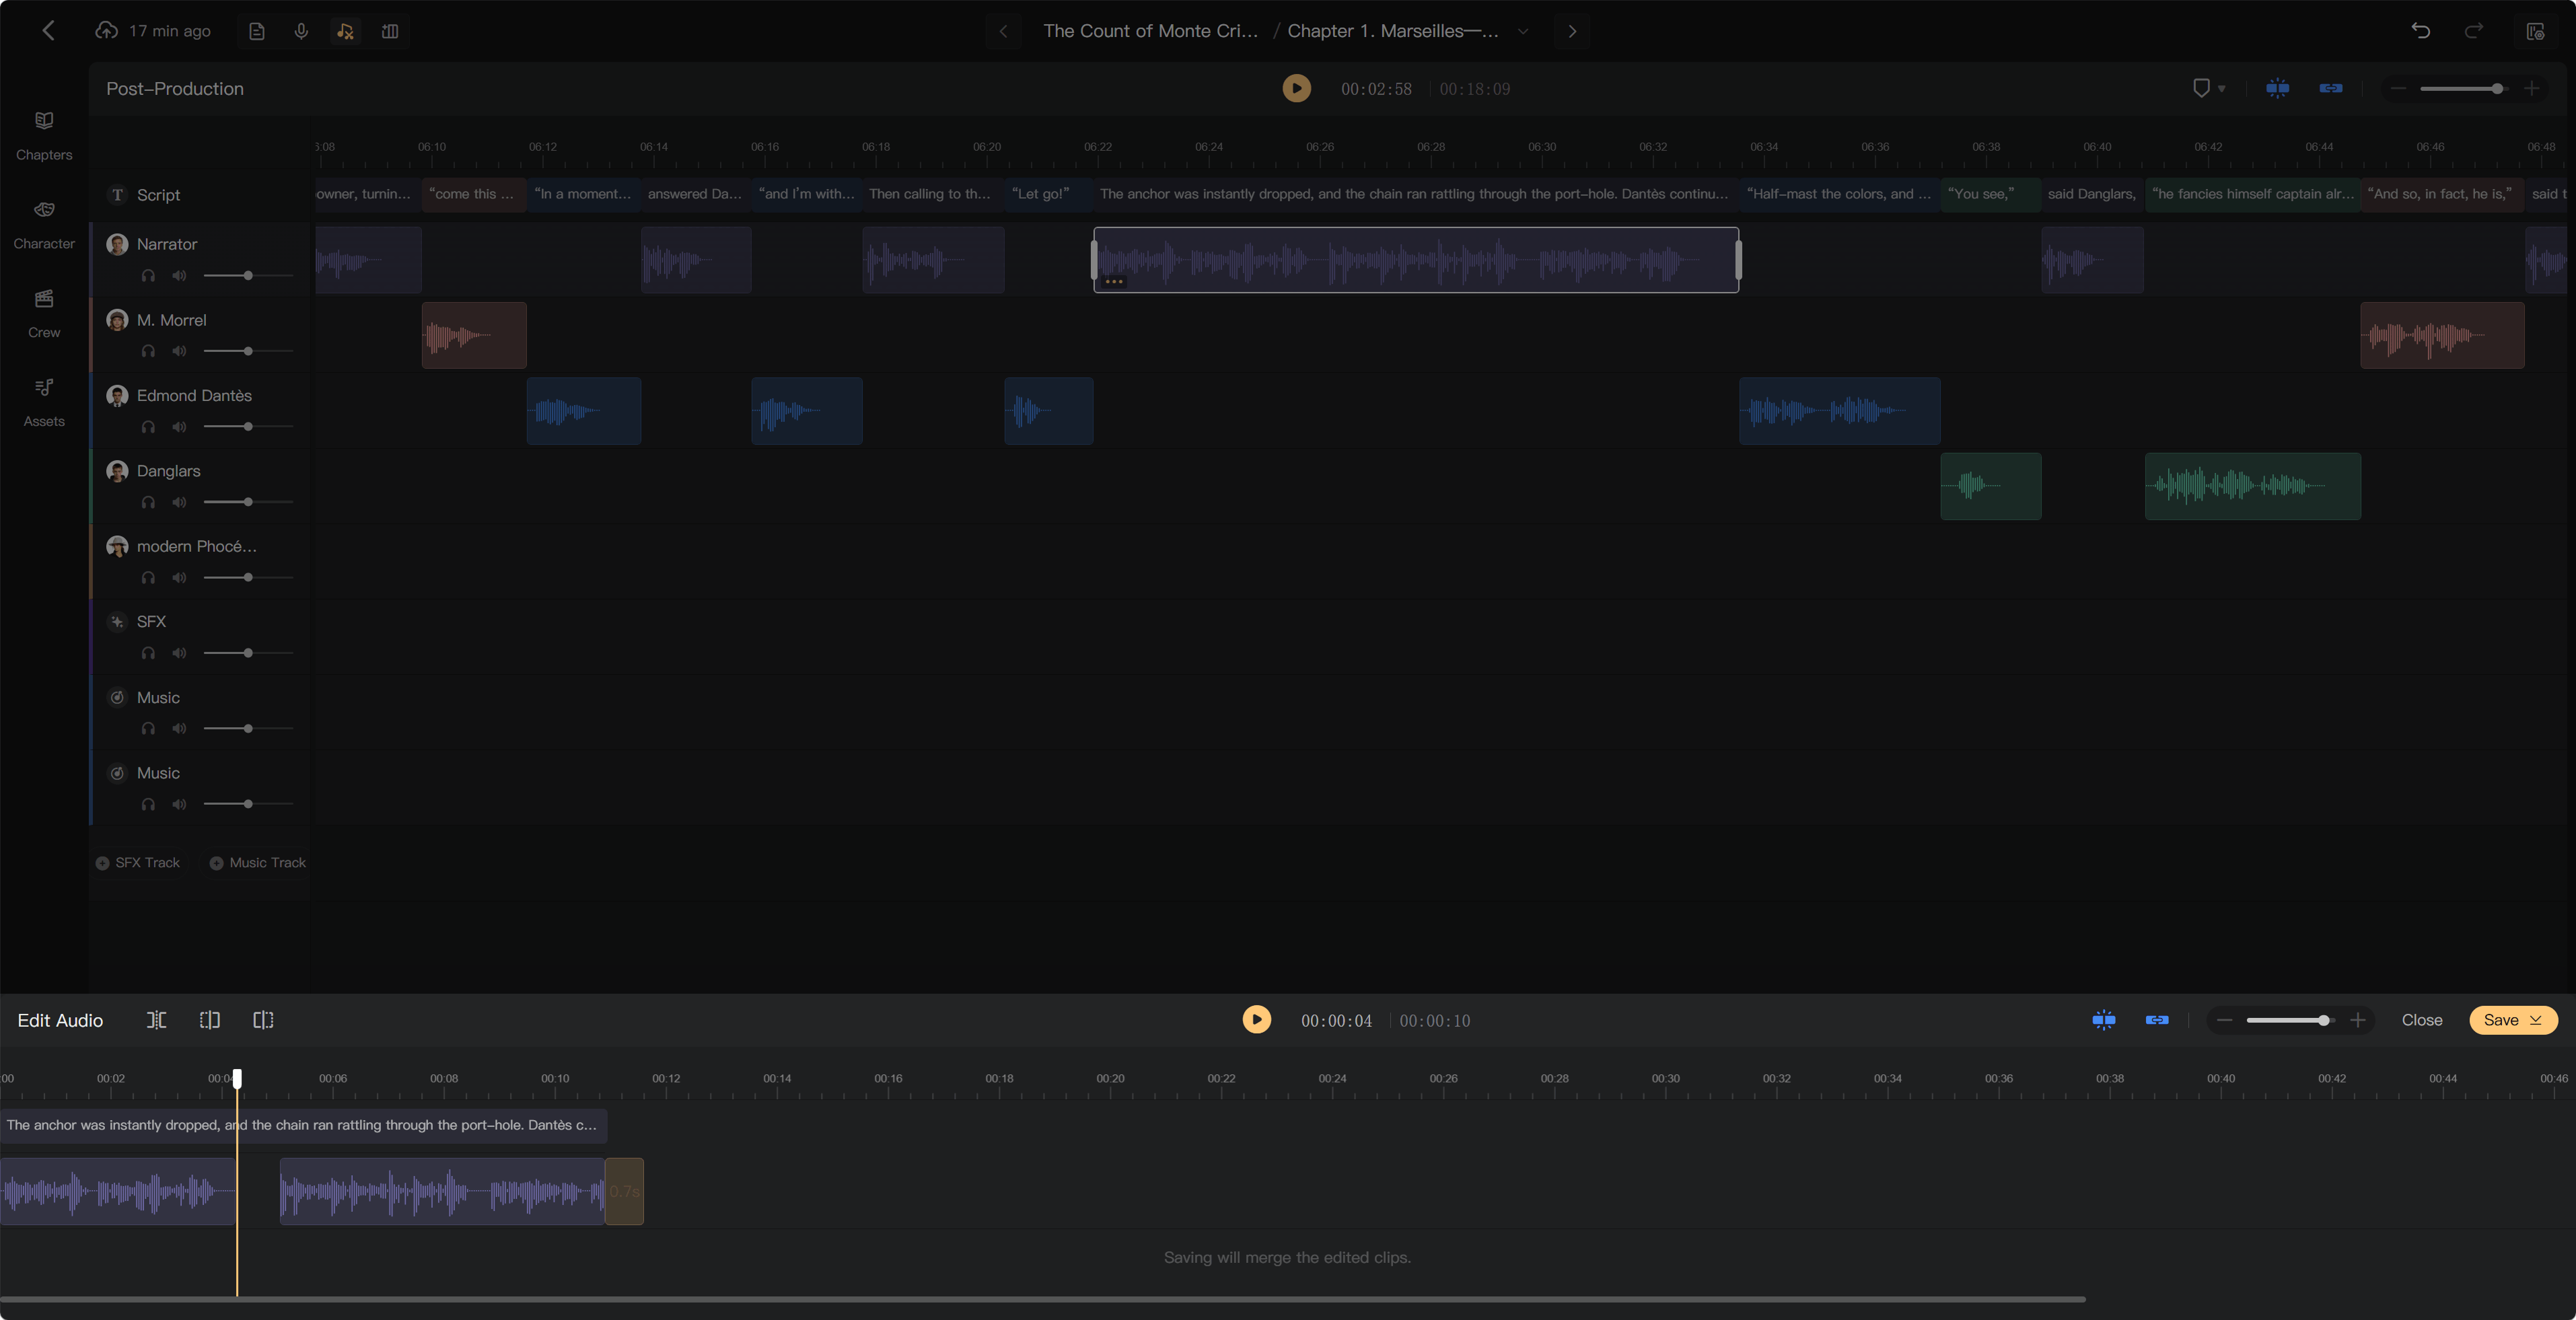Toggle link clips in Edit Audio toolbar
2576x1320 pixels.
[x=2157, y=1020]
